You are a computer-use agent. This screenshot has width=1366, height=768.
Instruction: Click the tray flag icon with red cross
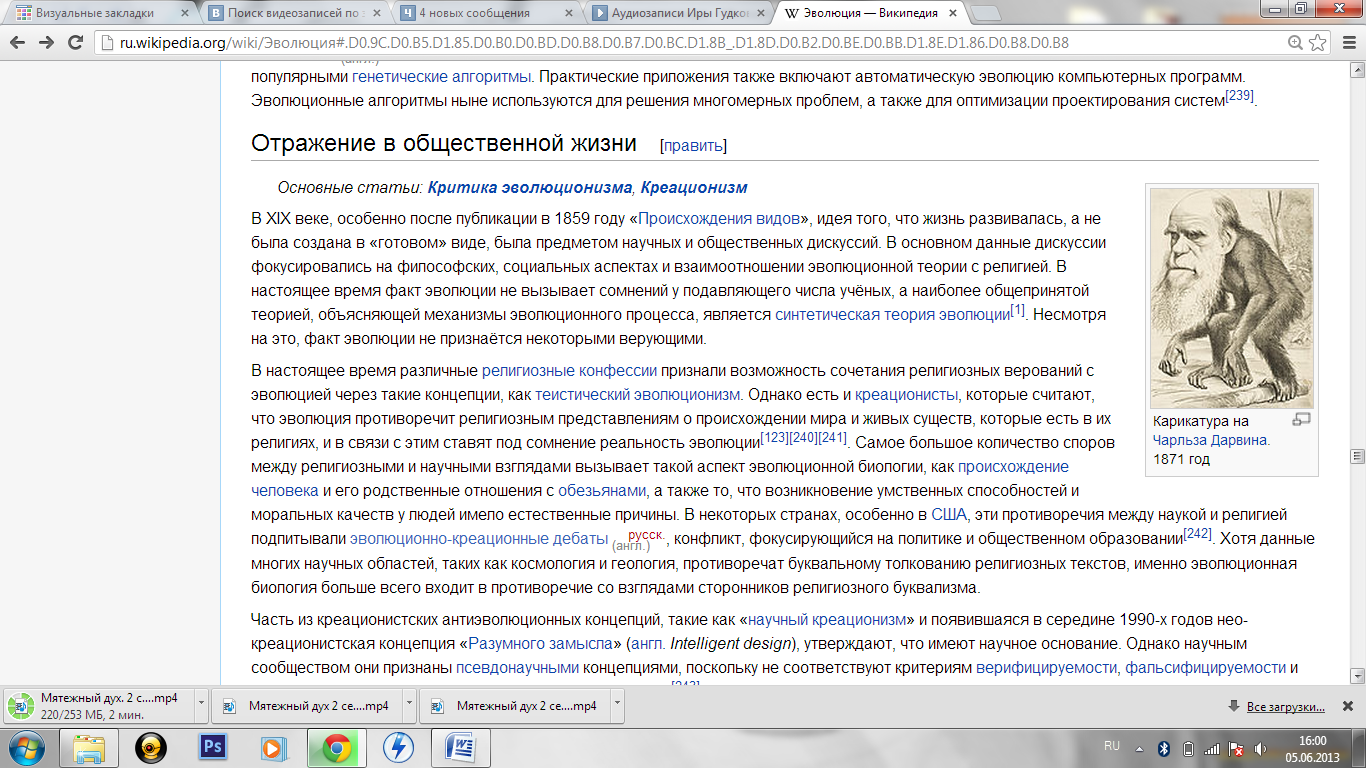tap(1236, 748)
